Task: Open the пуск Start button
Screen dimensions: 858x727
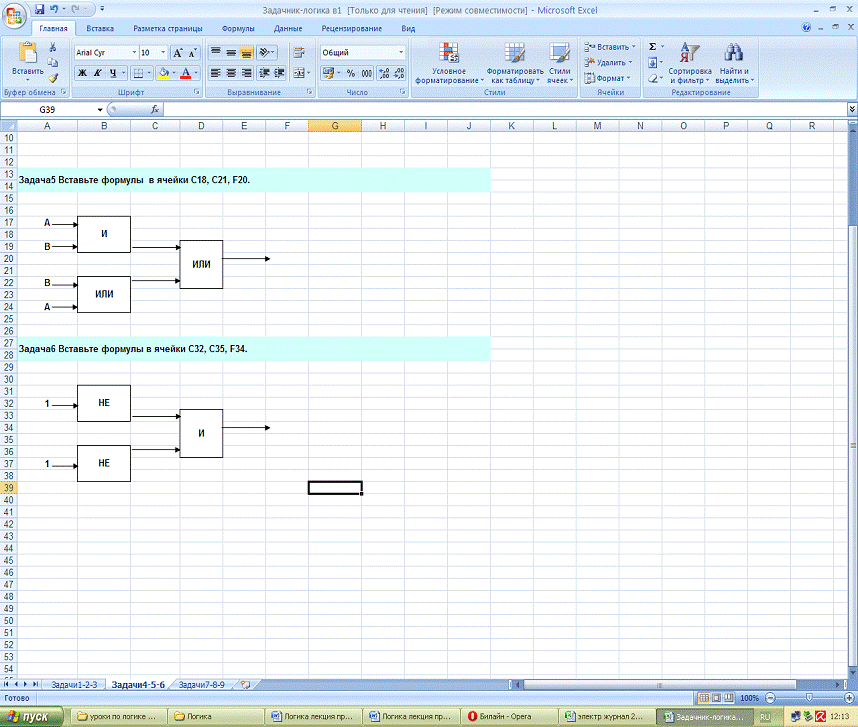Action: (31, 717)
